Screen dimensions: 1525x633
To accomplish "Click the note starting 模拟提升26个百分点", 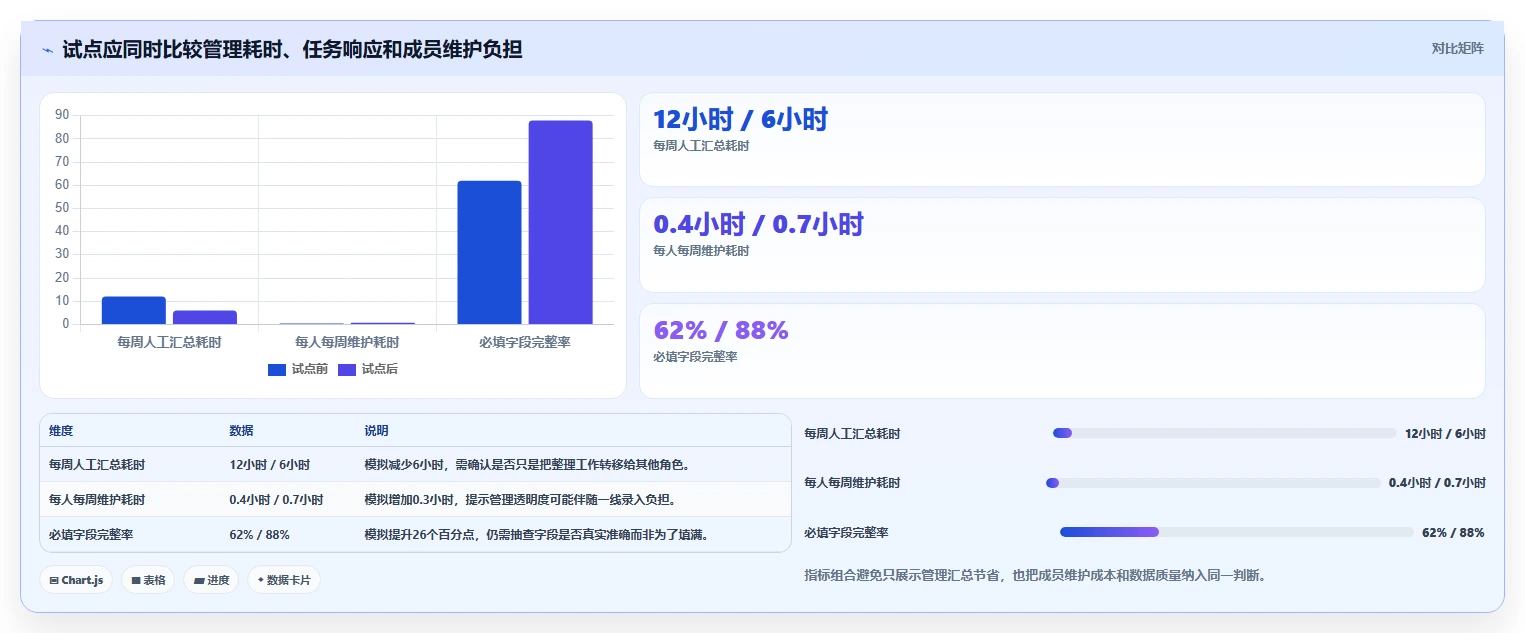I will pos(539,535).
